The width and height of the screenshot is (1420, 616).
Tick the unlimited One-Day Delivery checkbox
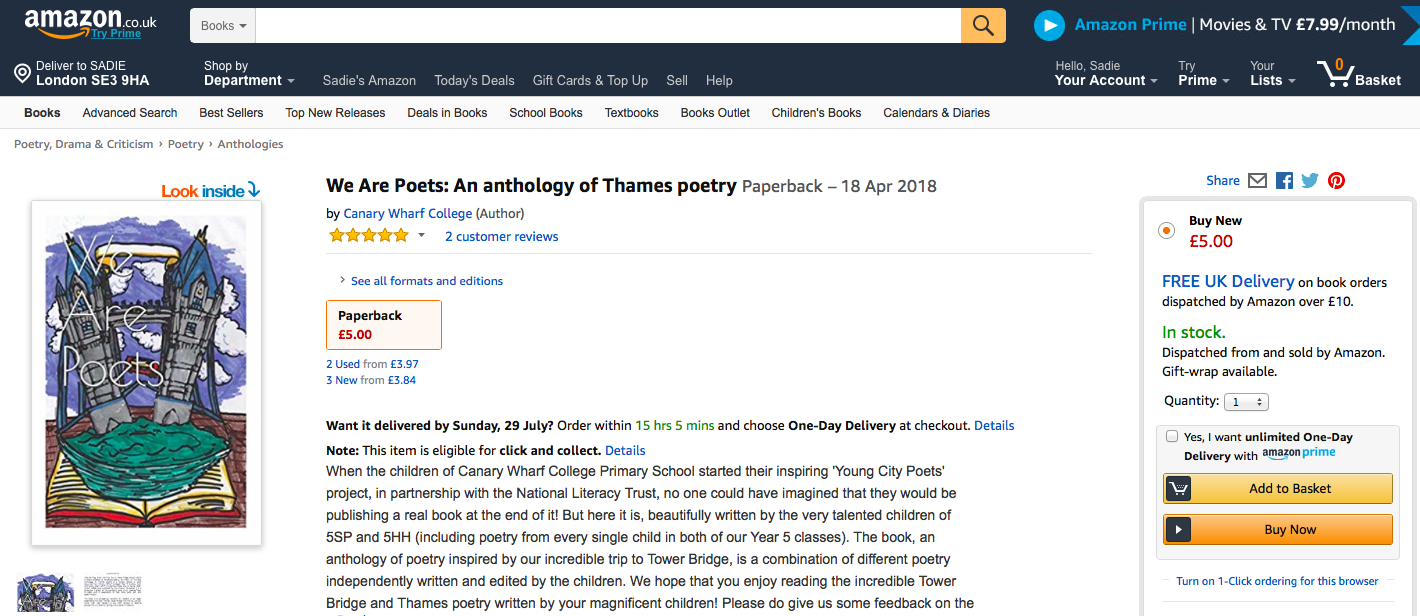1172,436
